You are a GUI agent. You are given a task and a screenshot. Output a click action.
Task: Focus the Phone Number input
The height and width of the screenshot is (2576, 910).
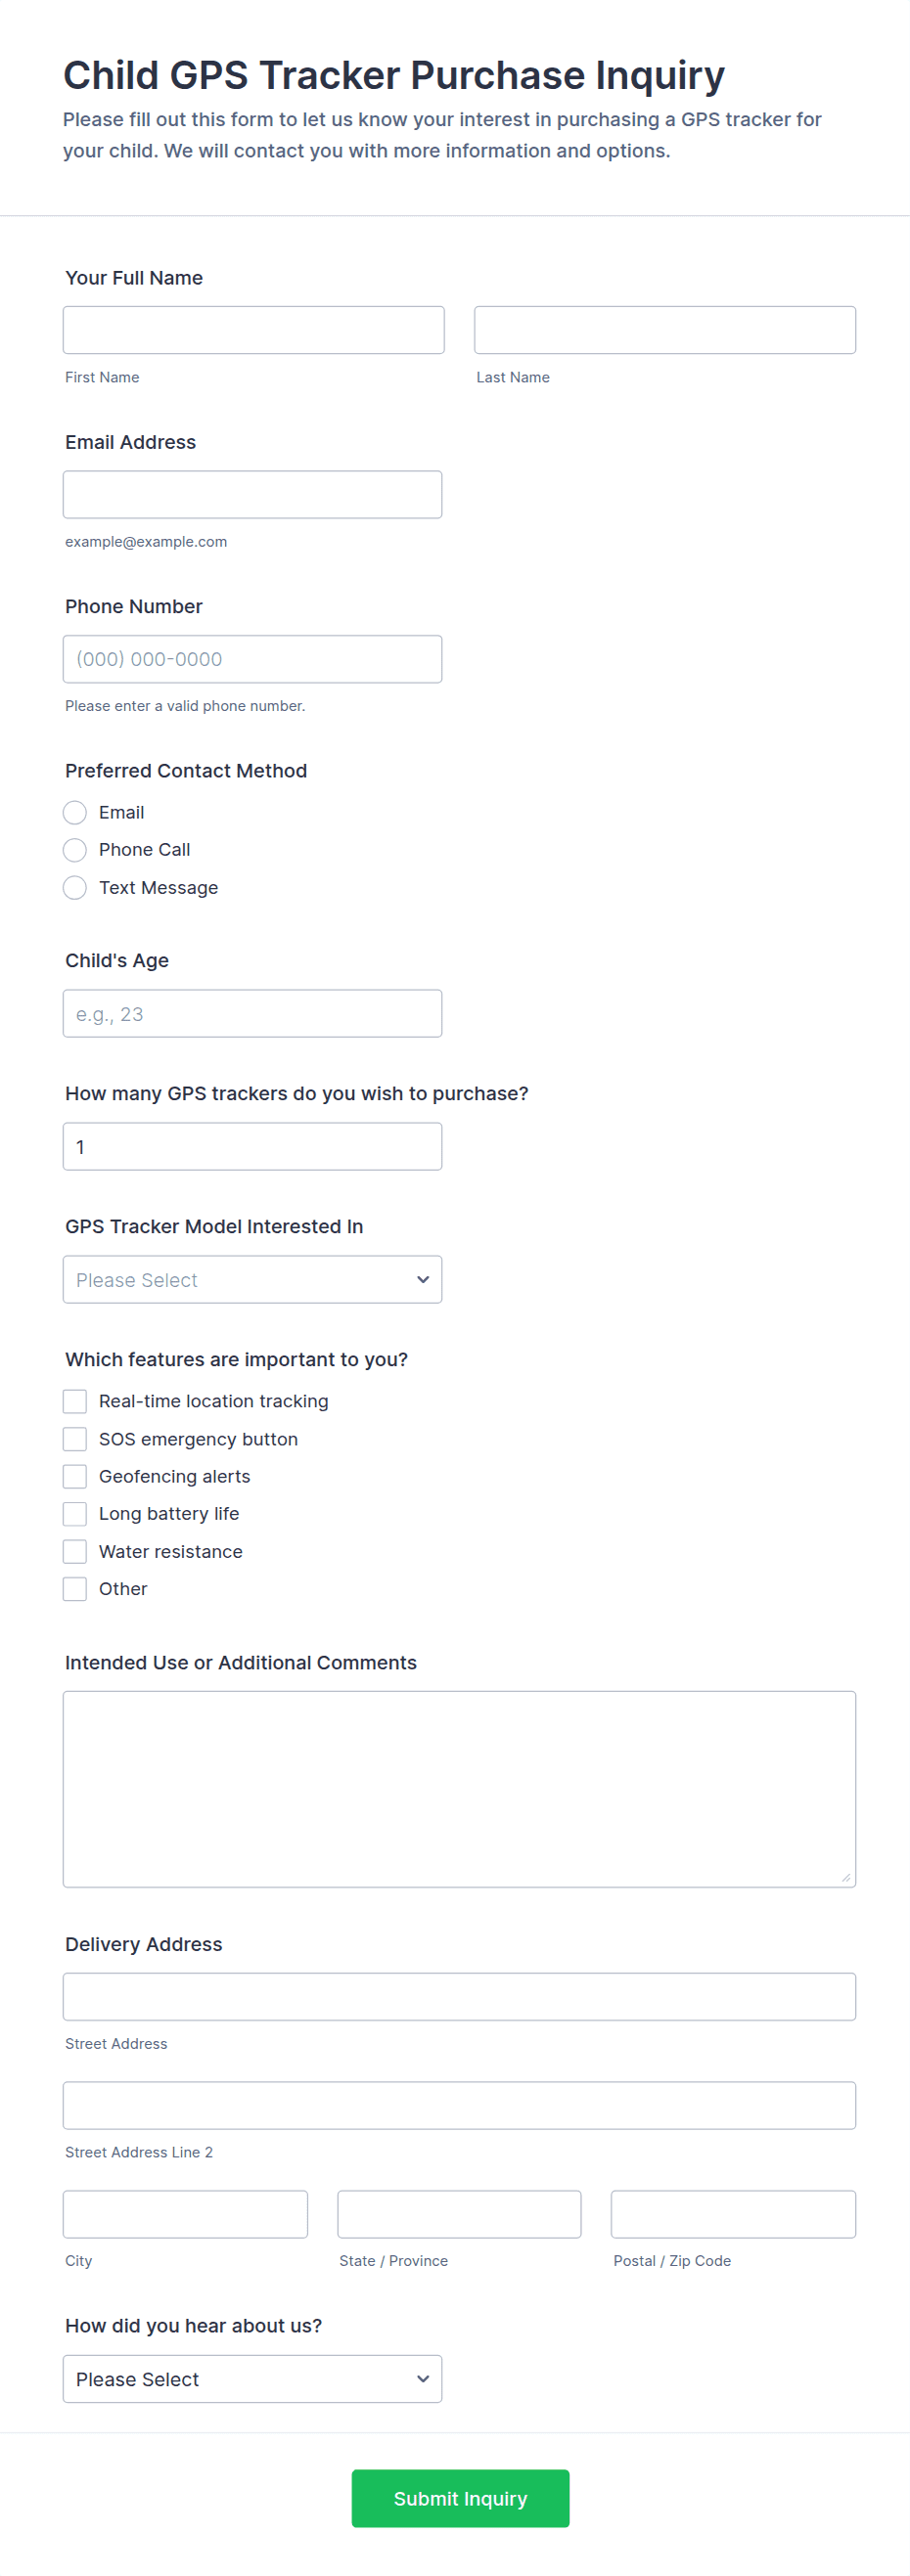coord(252,659)
